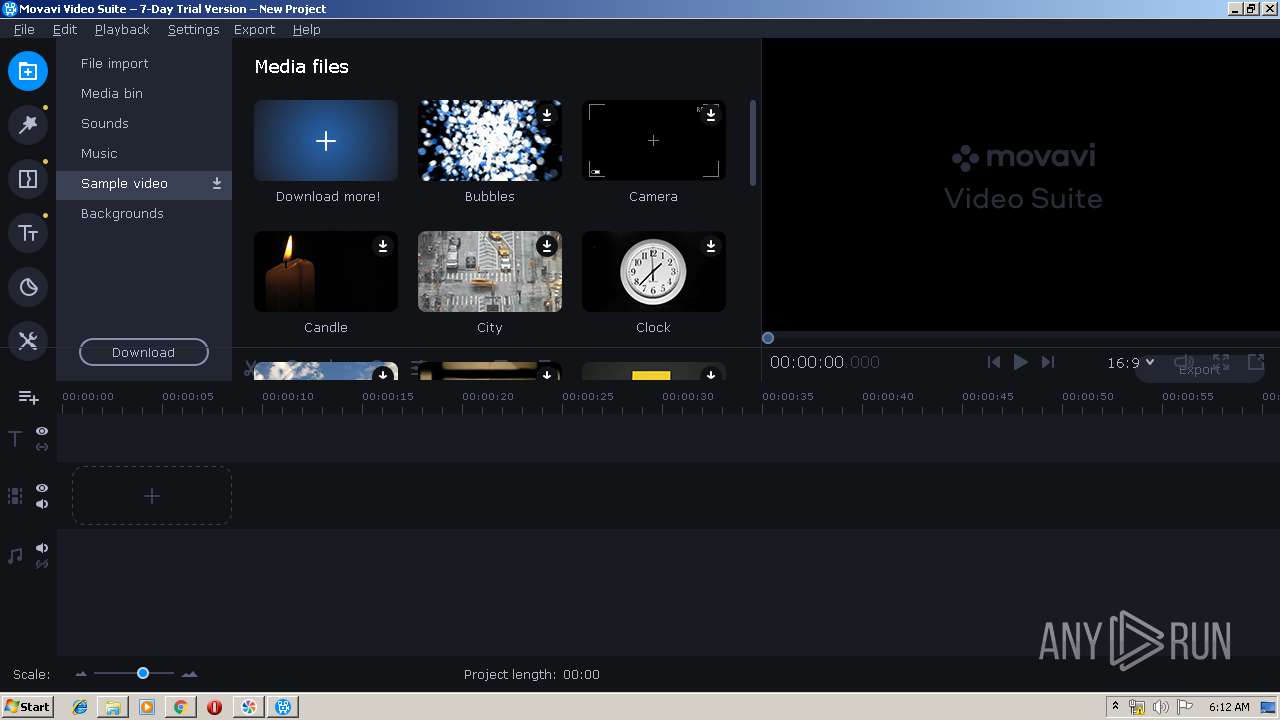Download the Candle sample video

point(383,246)
